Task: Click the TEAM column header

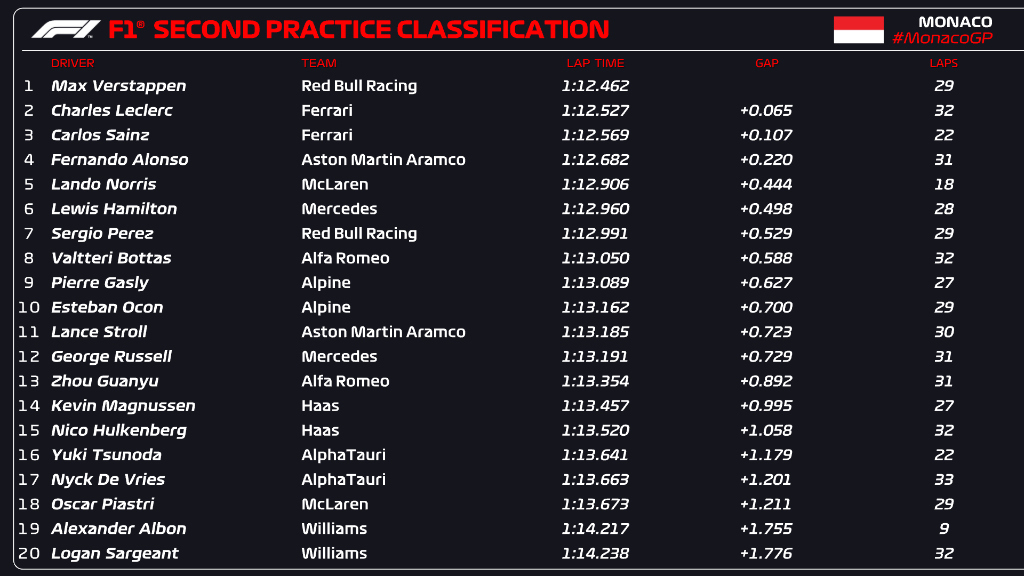Action: (x=318, y=63)
